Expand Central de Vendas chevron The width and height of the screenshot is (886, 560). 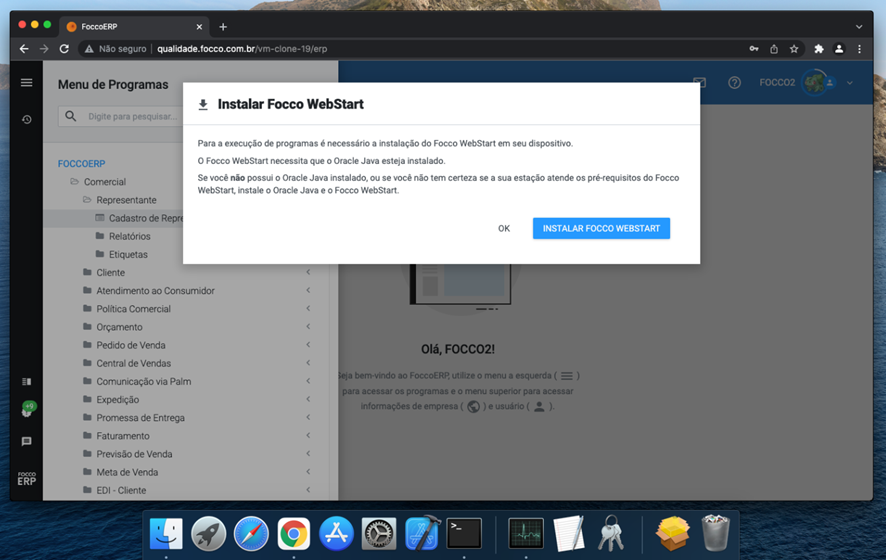coord(309,362)
